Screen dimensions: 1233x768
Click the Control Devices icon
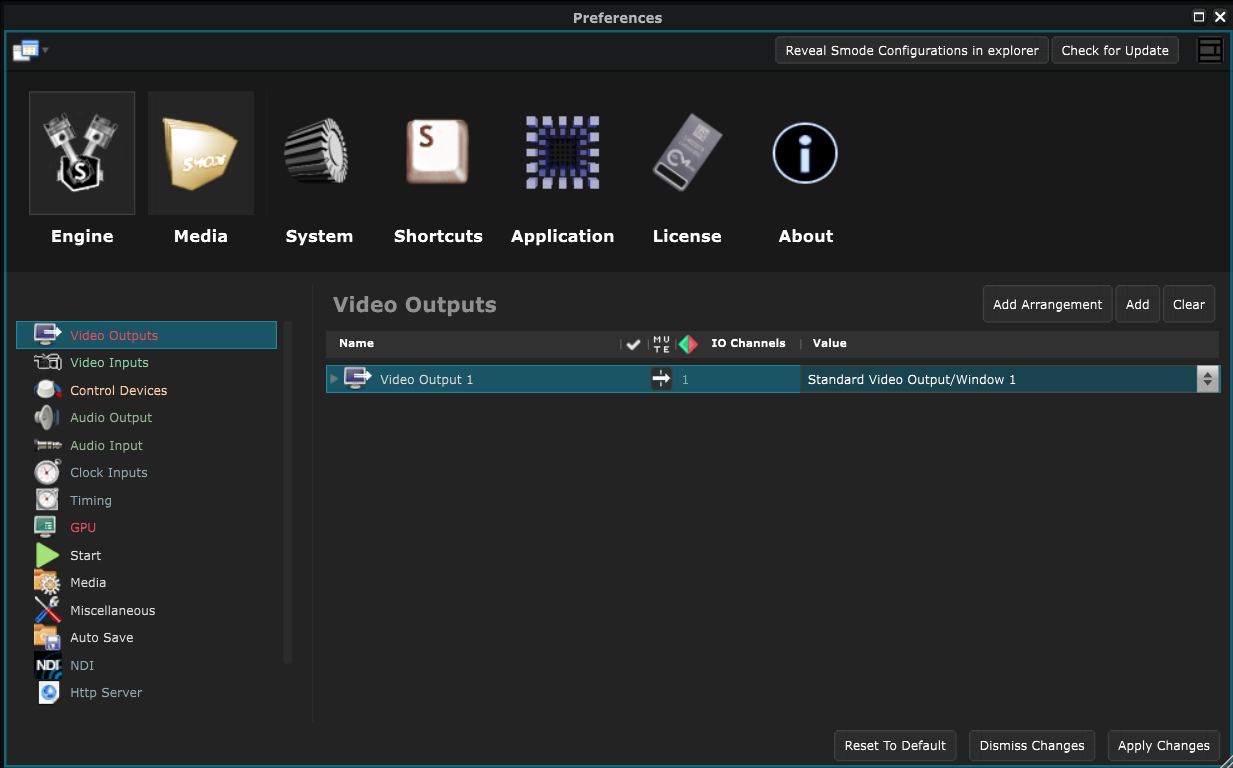click(x=47, y=390)
